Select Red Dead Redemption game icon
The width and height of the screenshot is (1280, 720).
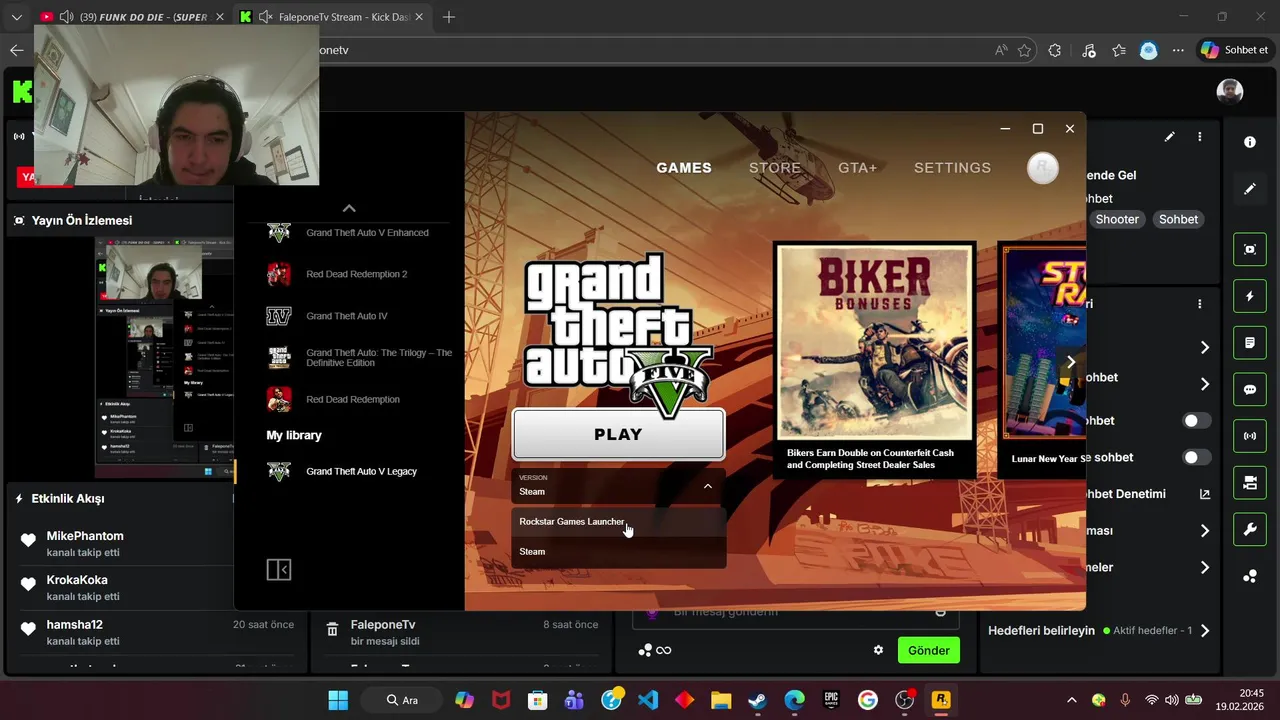tap(278, 399)
